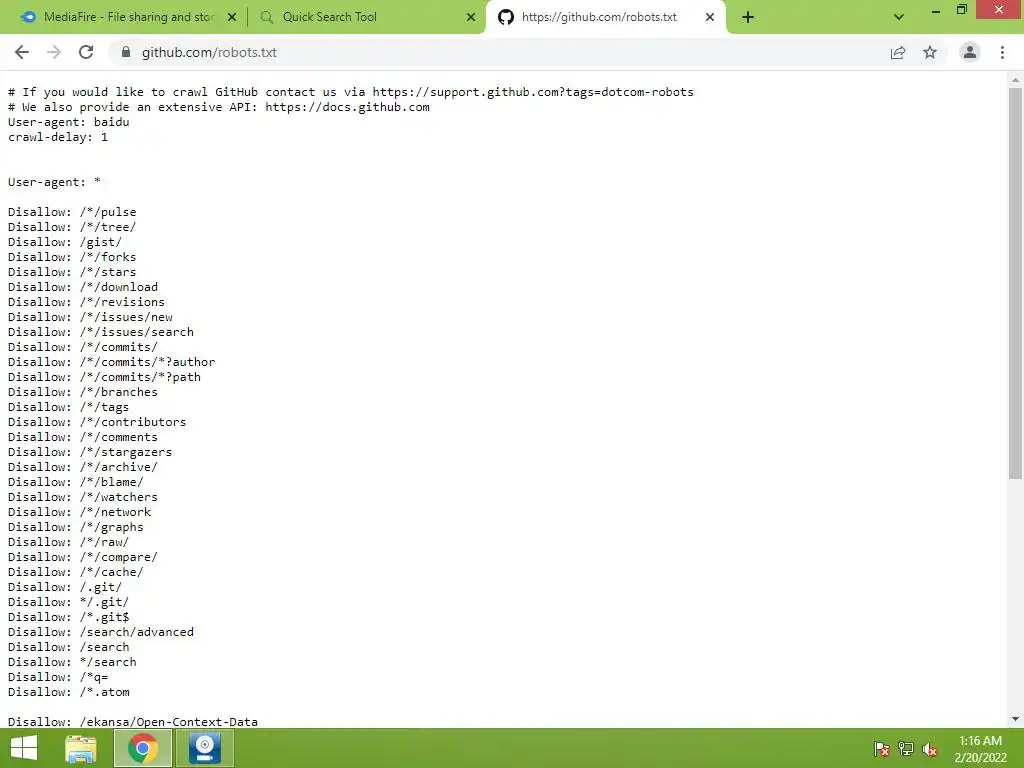1024x768 pixels.
Task: Click "Disallow: /*/download" line
Action: (x=83, y=287)
